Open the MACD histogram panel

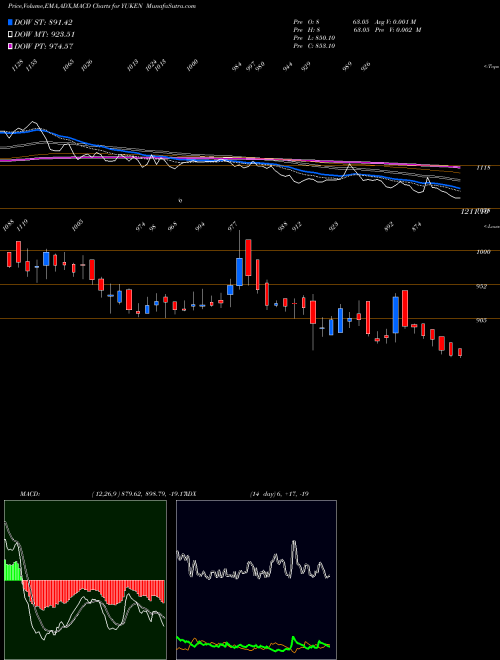click(85, 580)
